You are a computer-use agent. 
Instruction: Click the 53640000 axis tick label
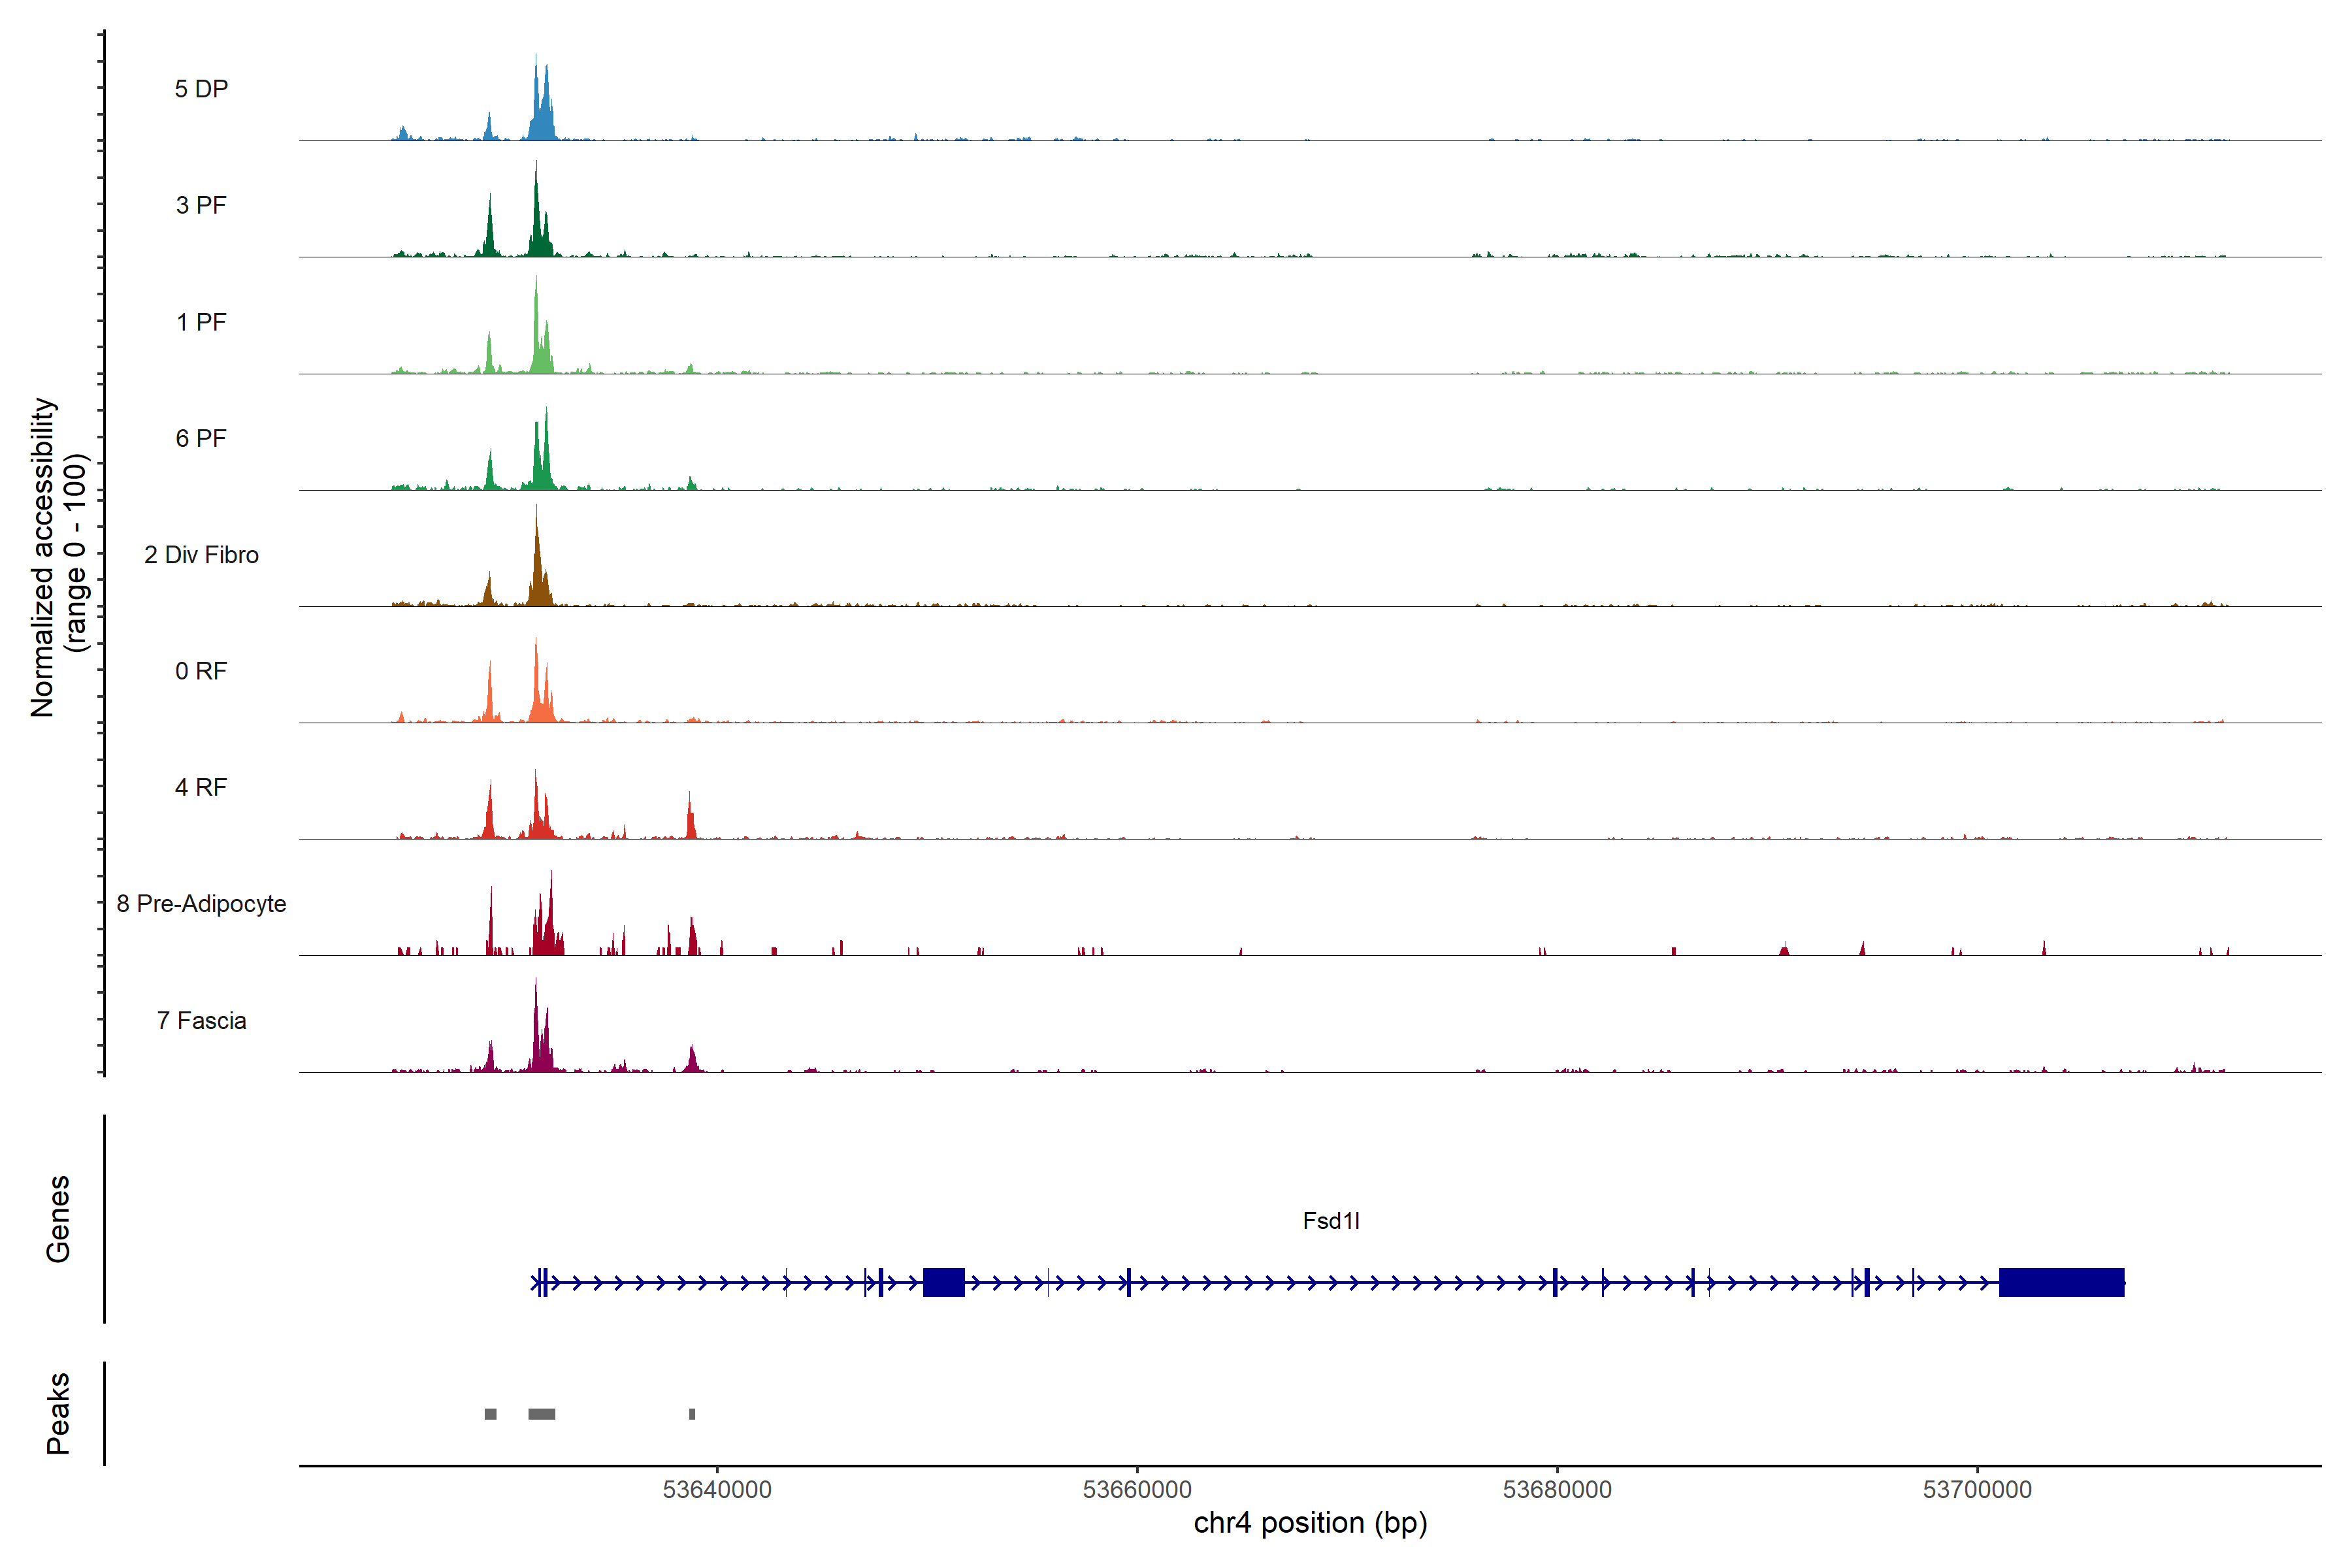coord(717,1490)
